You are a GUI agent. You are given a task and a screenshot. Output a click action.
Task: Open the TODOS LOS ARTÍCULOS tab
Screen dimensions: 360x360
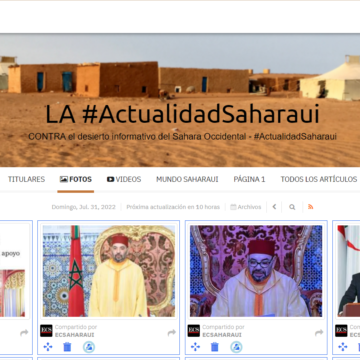[x=319, y=179]
